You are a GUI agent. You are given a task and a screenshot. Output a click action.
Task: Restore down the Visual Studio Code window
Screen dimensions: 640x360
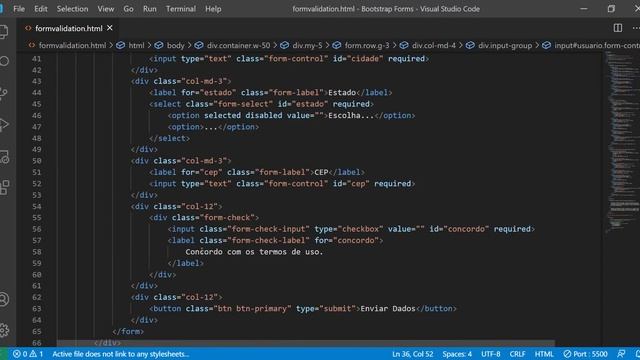point(611,9)
